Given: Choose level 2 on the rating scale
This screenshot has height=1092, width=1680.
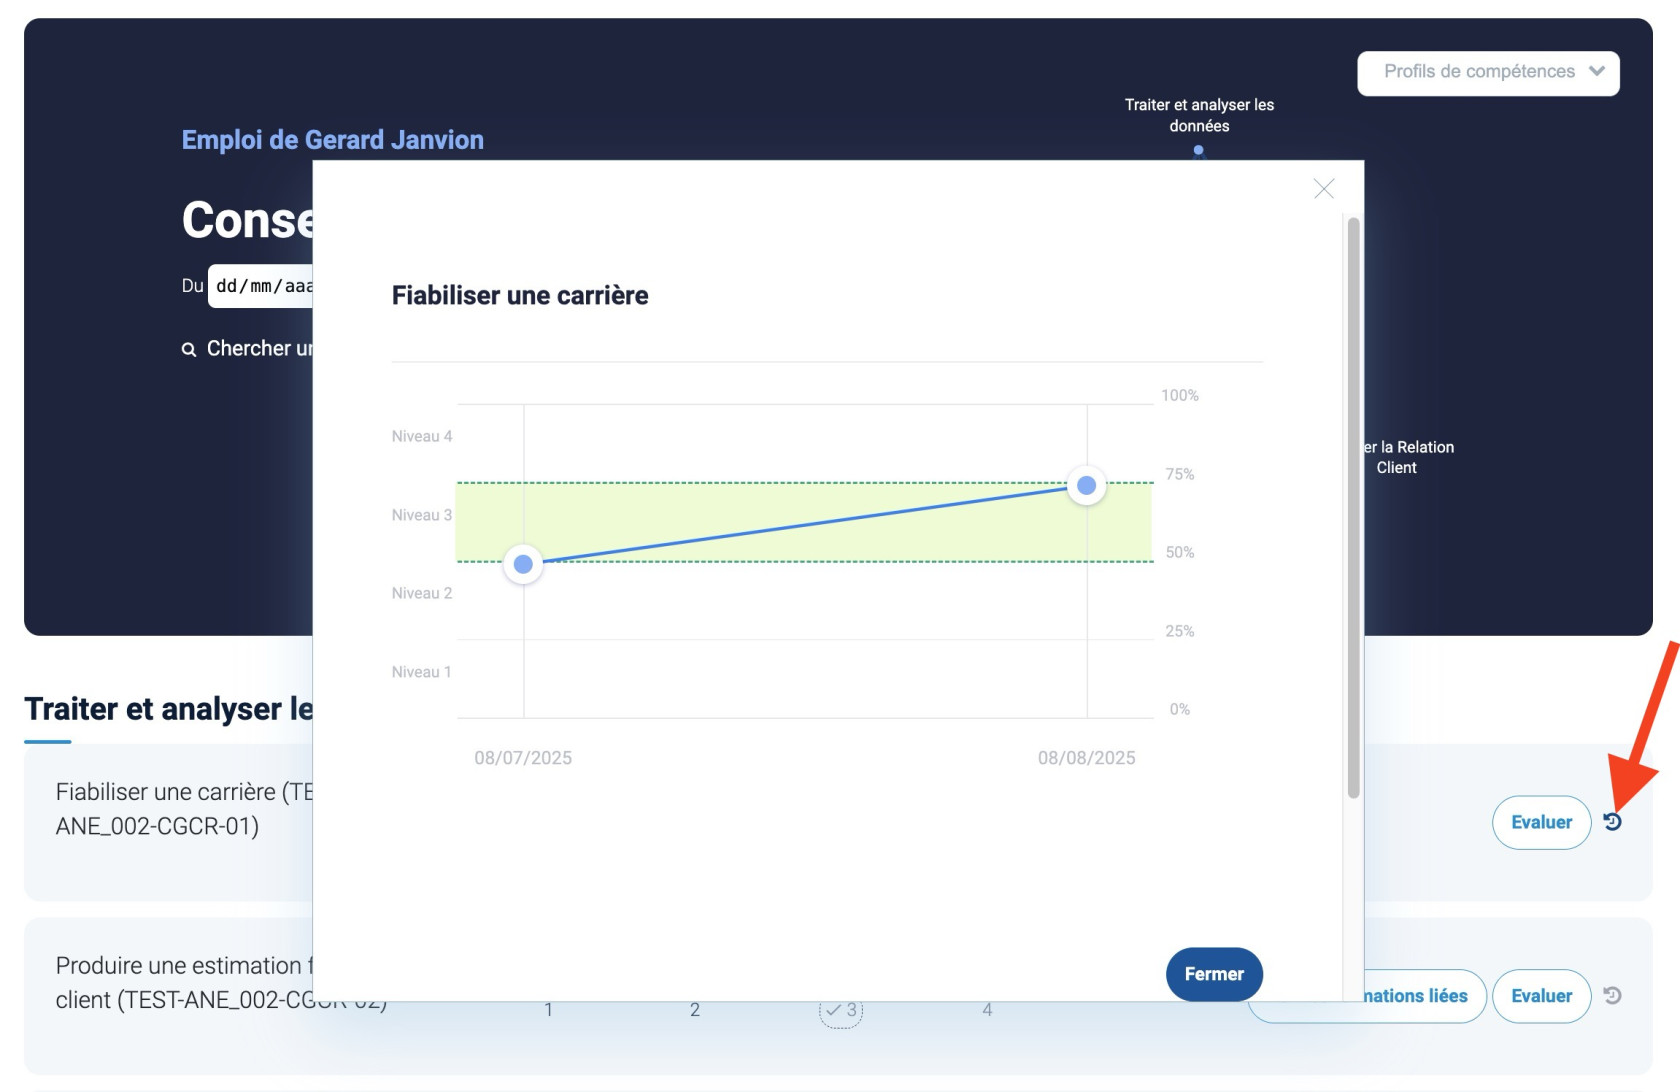Looking at the screenshot, I should pyautogui.click(x=695, y=1010).
